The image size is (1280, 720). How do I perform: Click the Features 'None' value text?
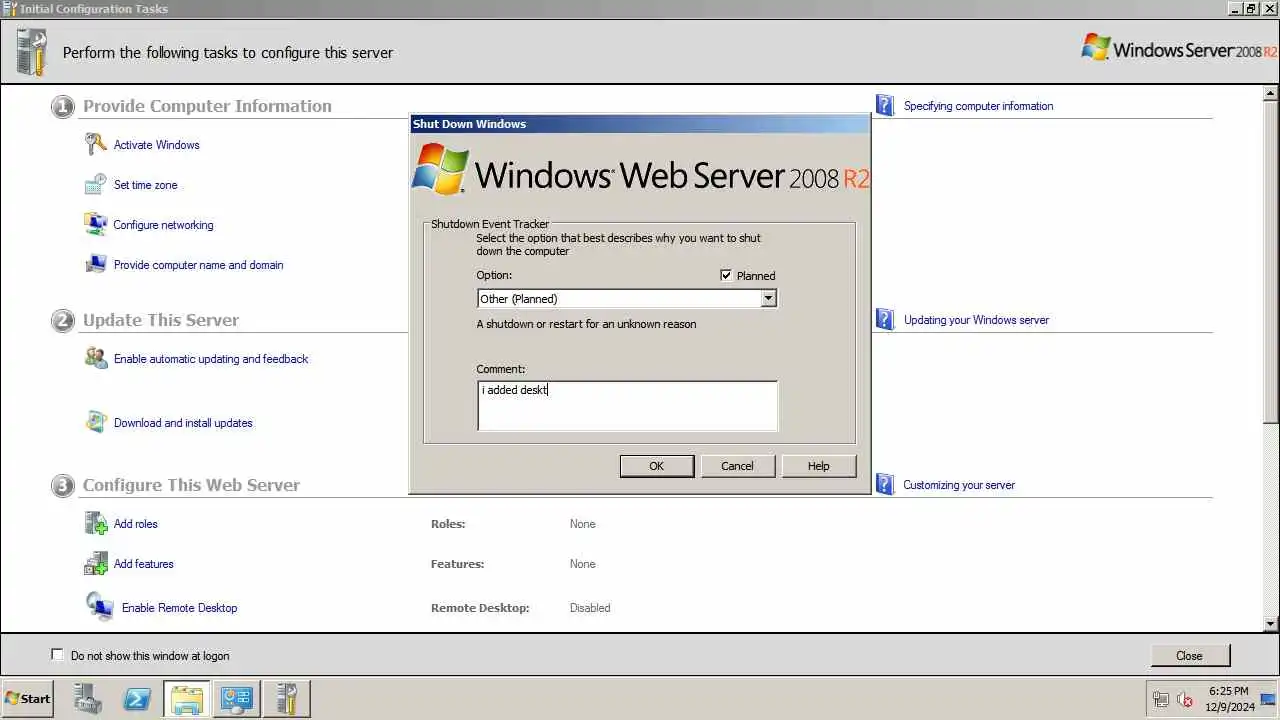(x=583, y=564)
